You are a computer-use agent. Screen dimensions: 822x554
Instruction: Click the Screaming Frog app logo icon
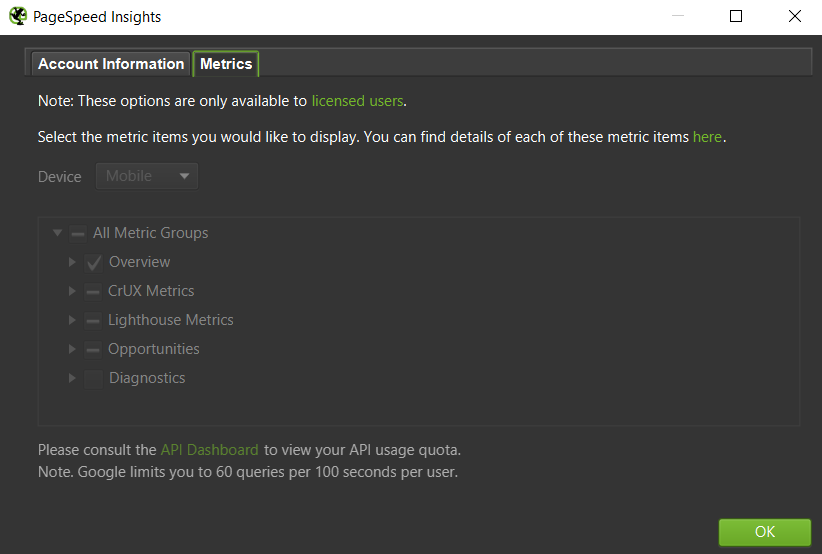pyautogui.click(x=18, y=16)
